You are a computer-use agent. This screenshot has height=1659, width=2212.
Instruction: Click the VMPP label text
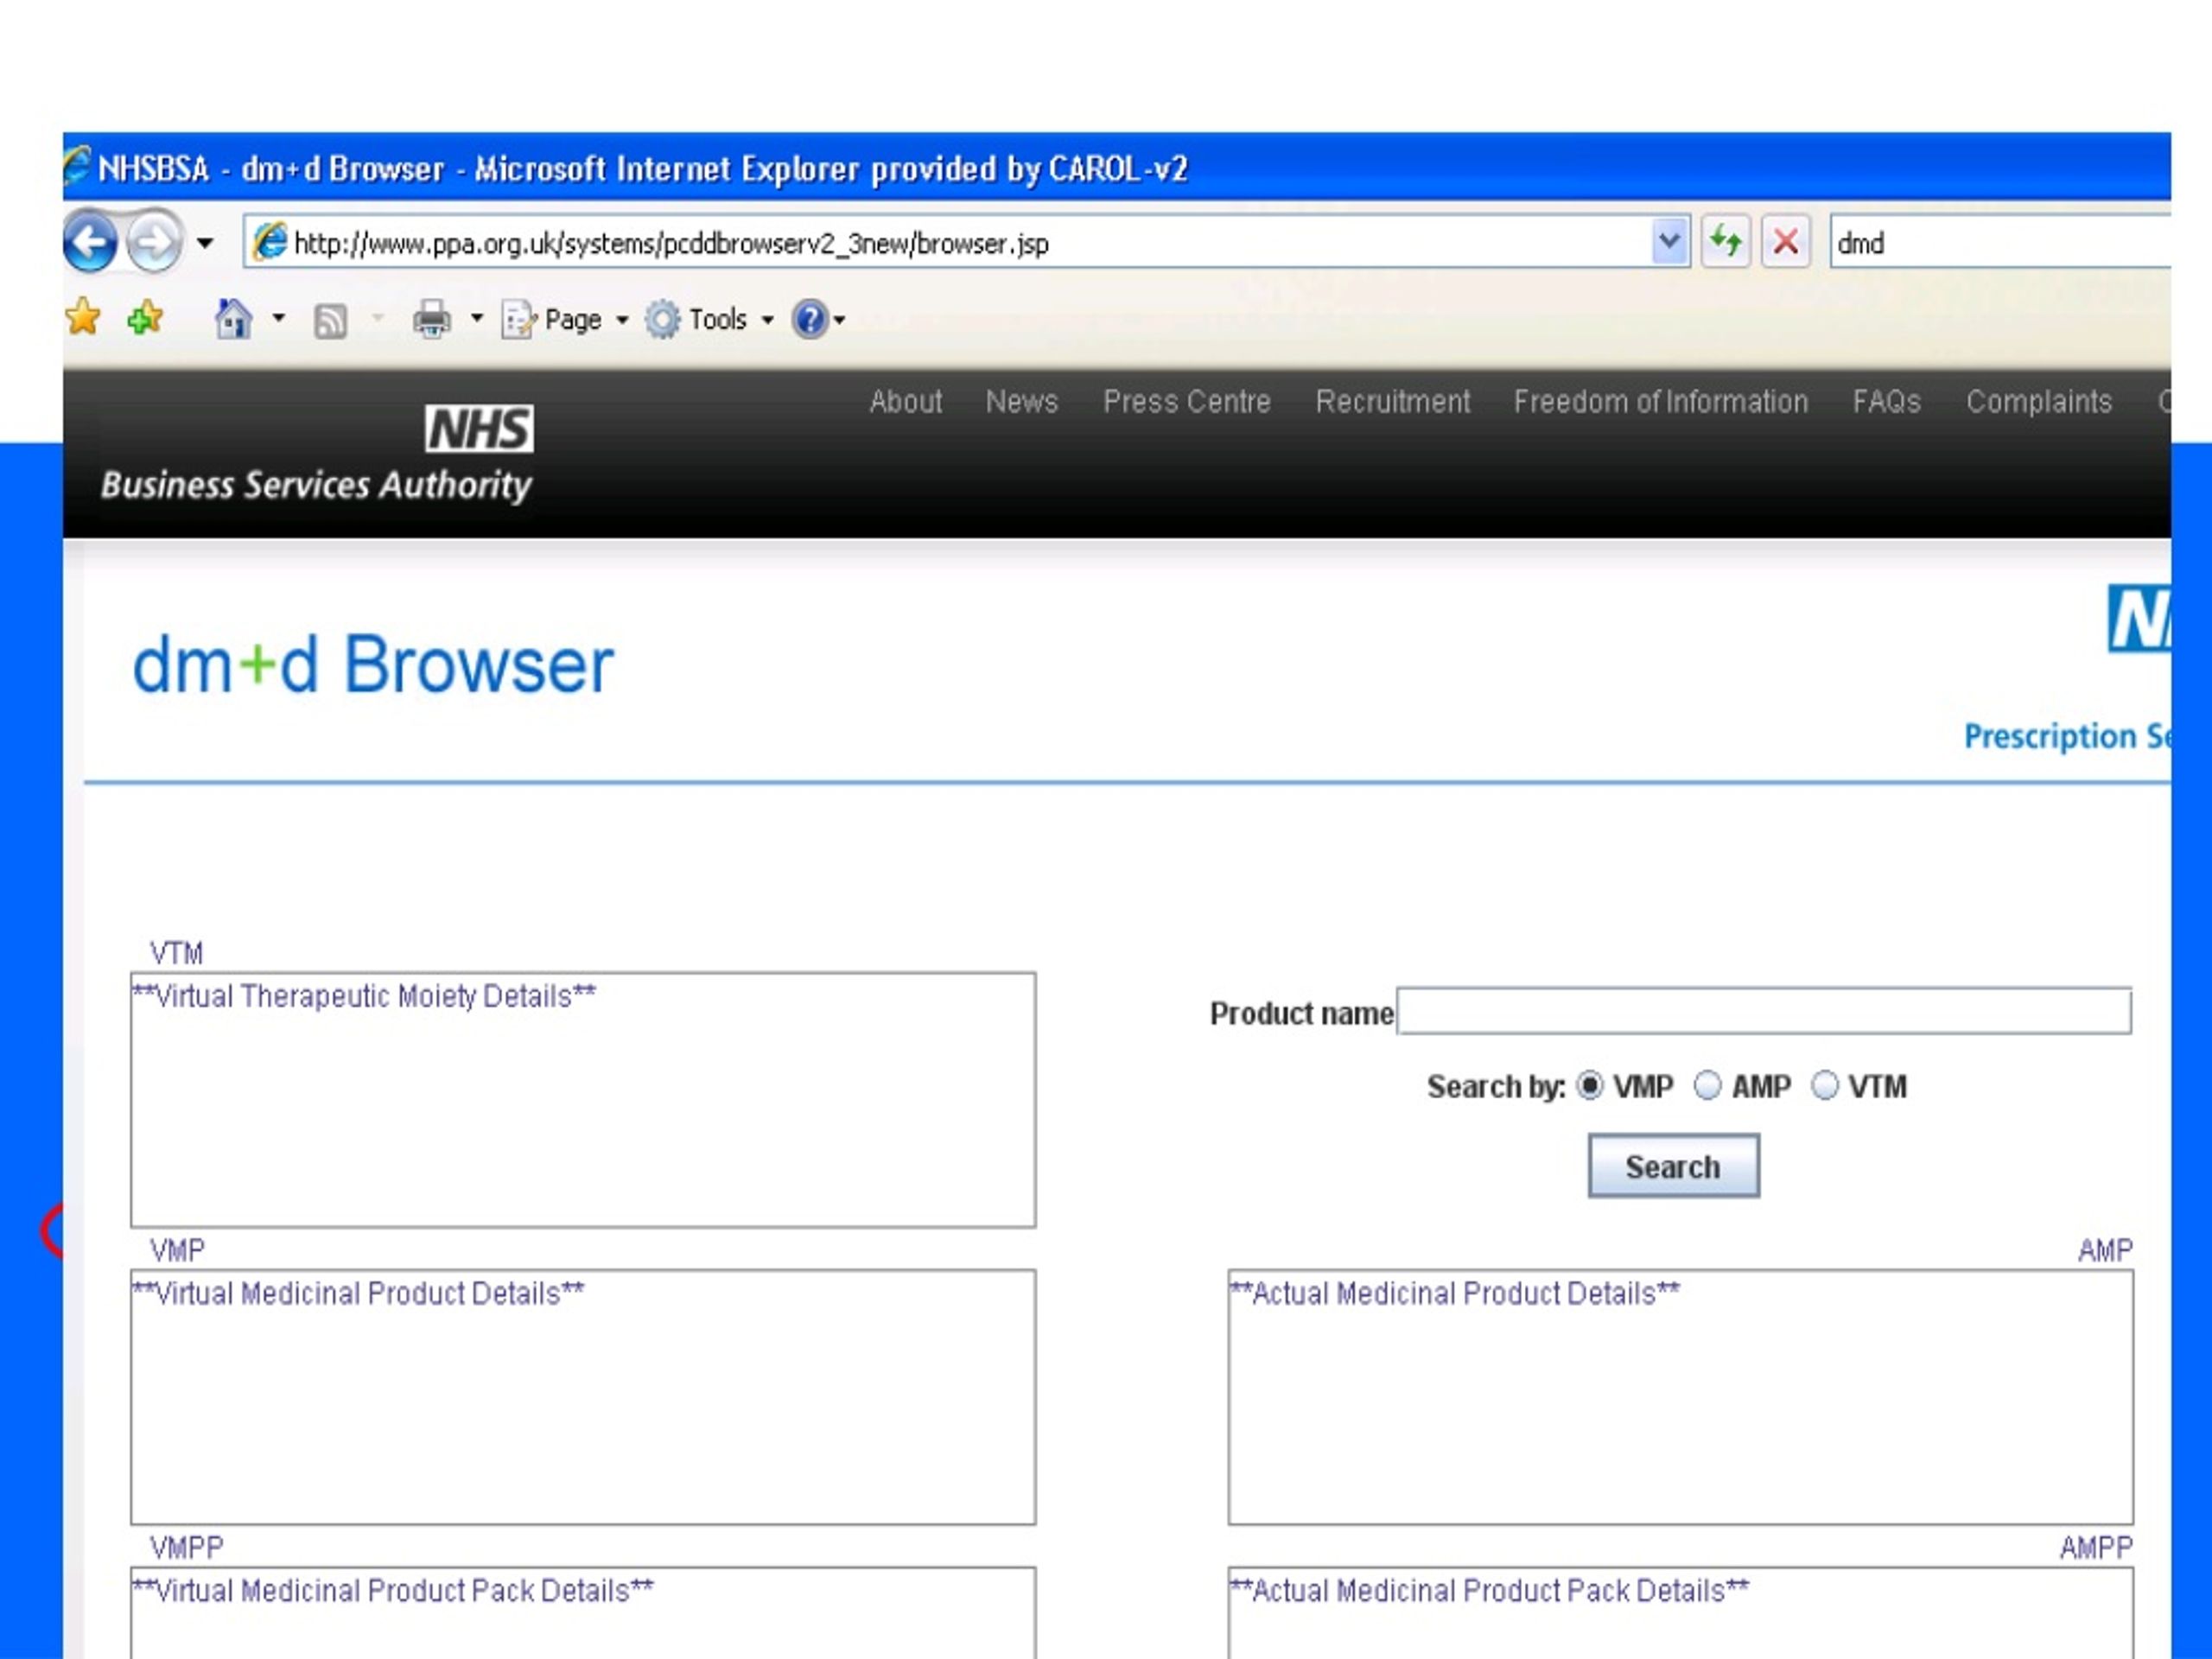click(x=187, y=1547)
